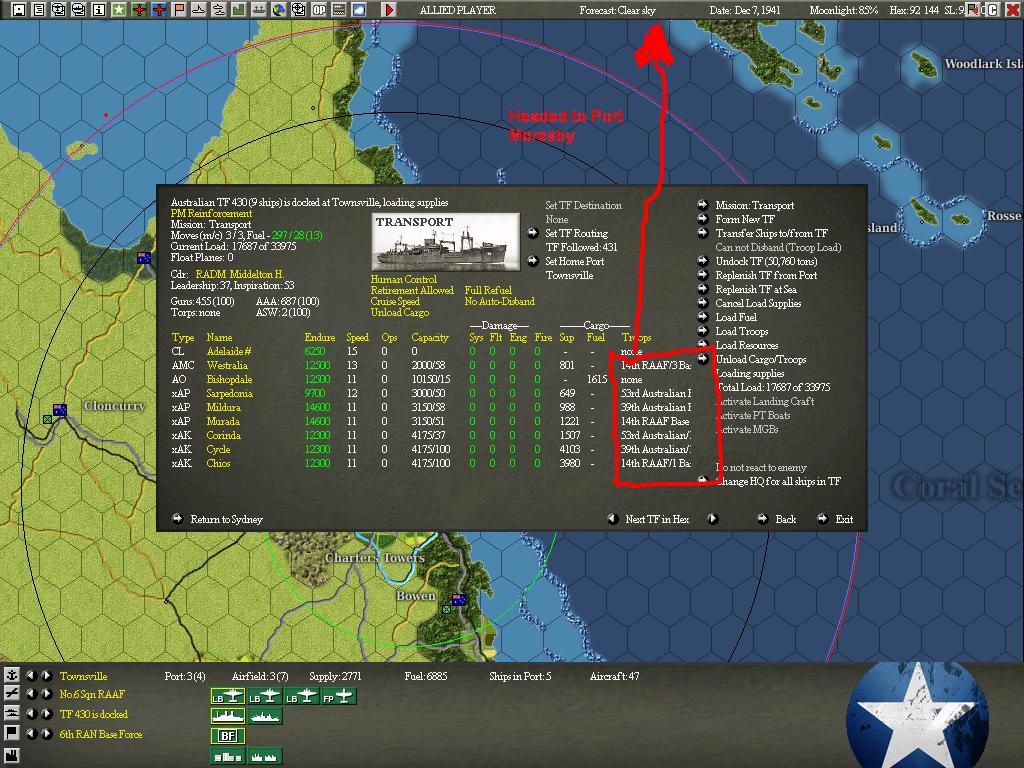Screen dimensions: 1024x768
Task: Click the save game disk icon
Action: click(18, 10)
